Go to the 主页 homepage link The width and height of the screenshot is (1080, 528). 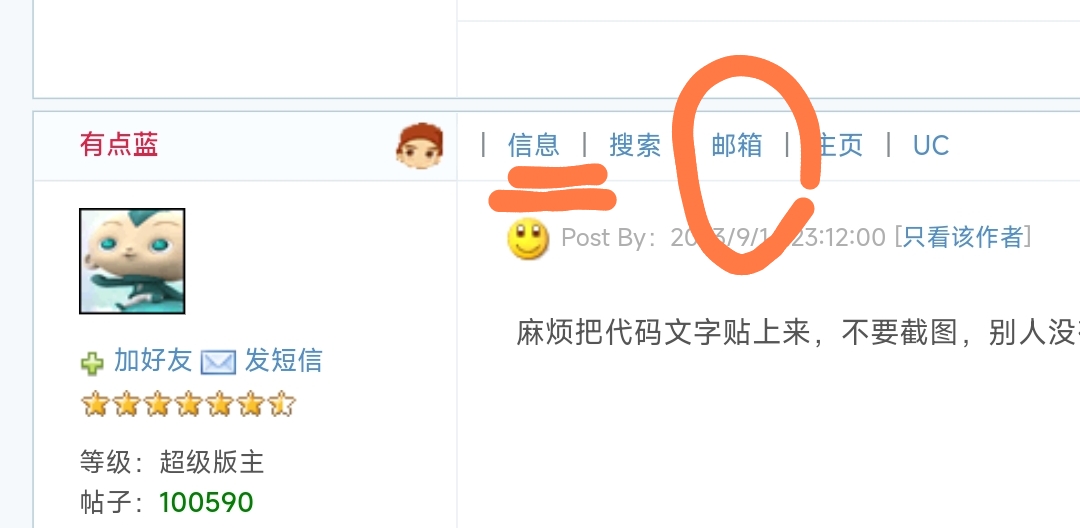[x=838, y=145]
